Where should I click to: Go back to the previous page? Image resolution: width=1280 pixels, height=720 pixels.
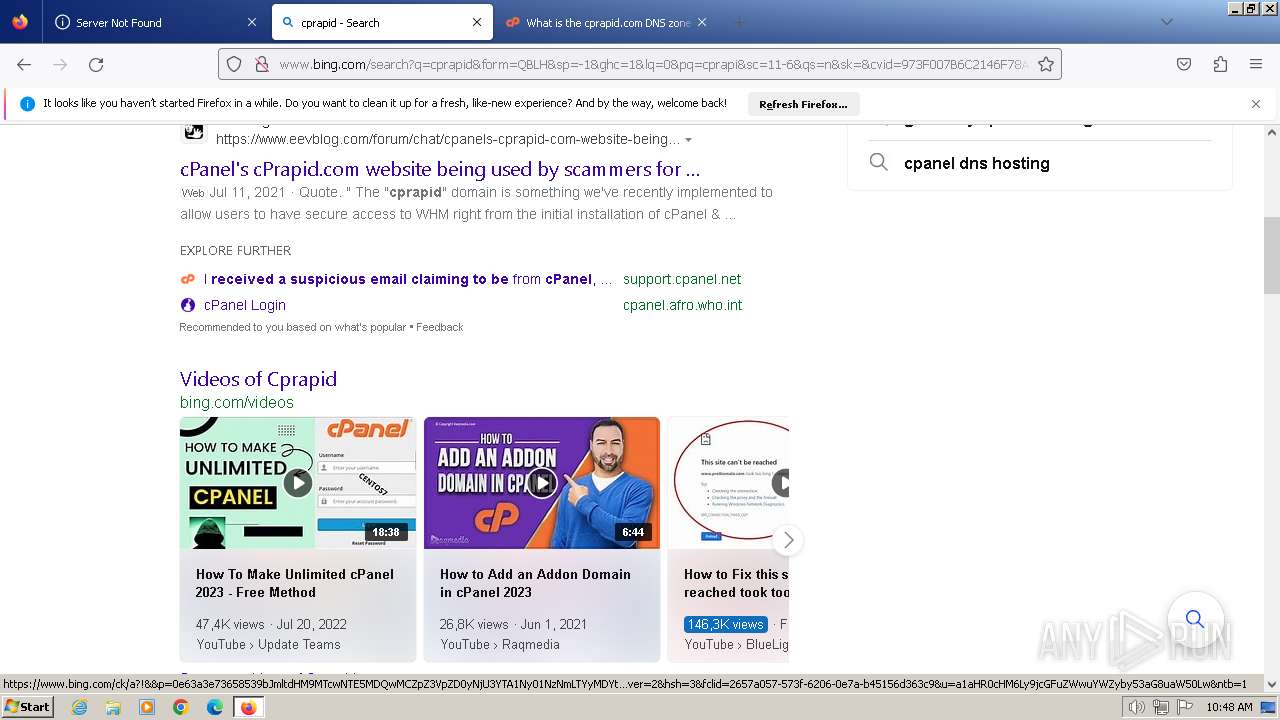(x=24, y=64)
